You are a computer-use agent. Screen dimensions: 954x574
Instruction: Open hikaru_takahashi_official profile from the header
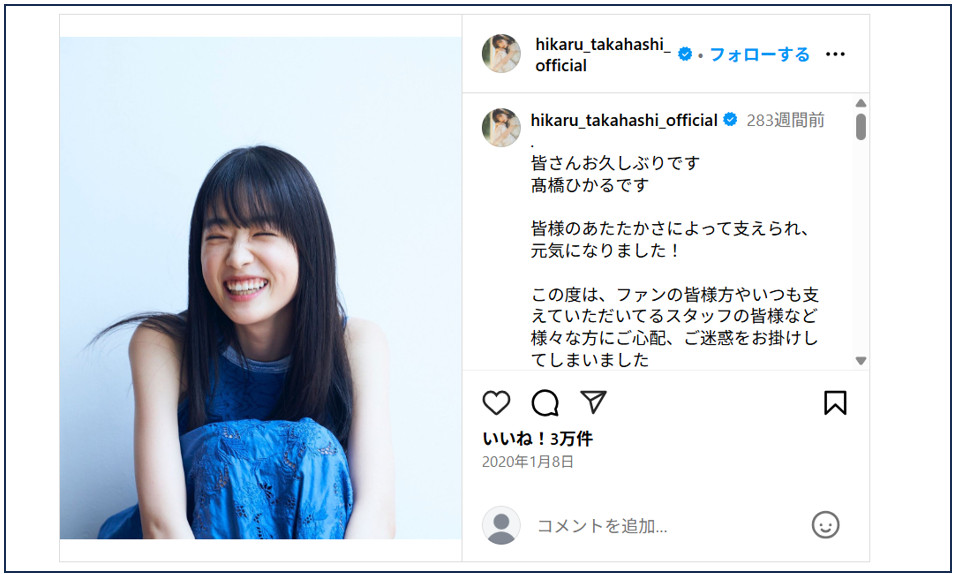point(602,55)
